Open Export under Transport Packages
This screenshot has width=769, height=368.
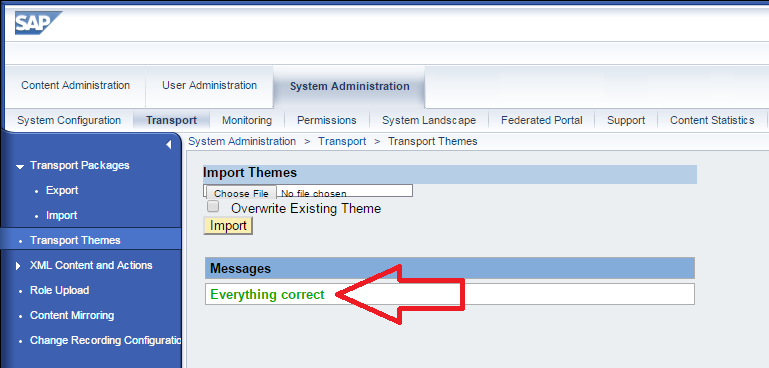tap(62, 190)
